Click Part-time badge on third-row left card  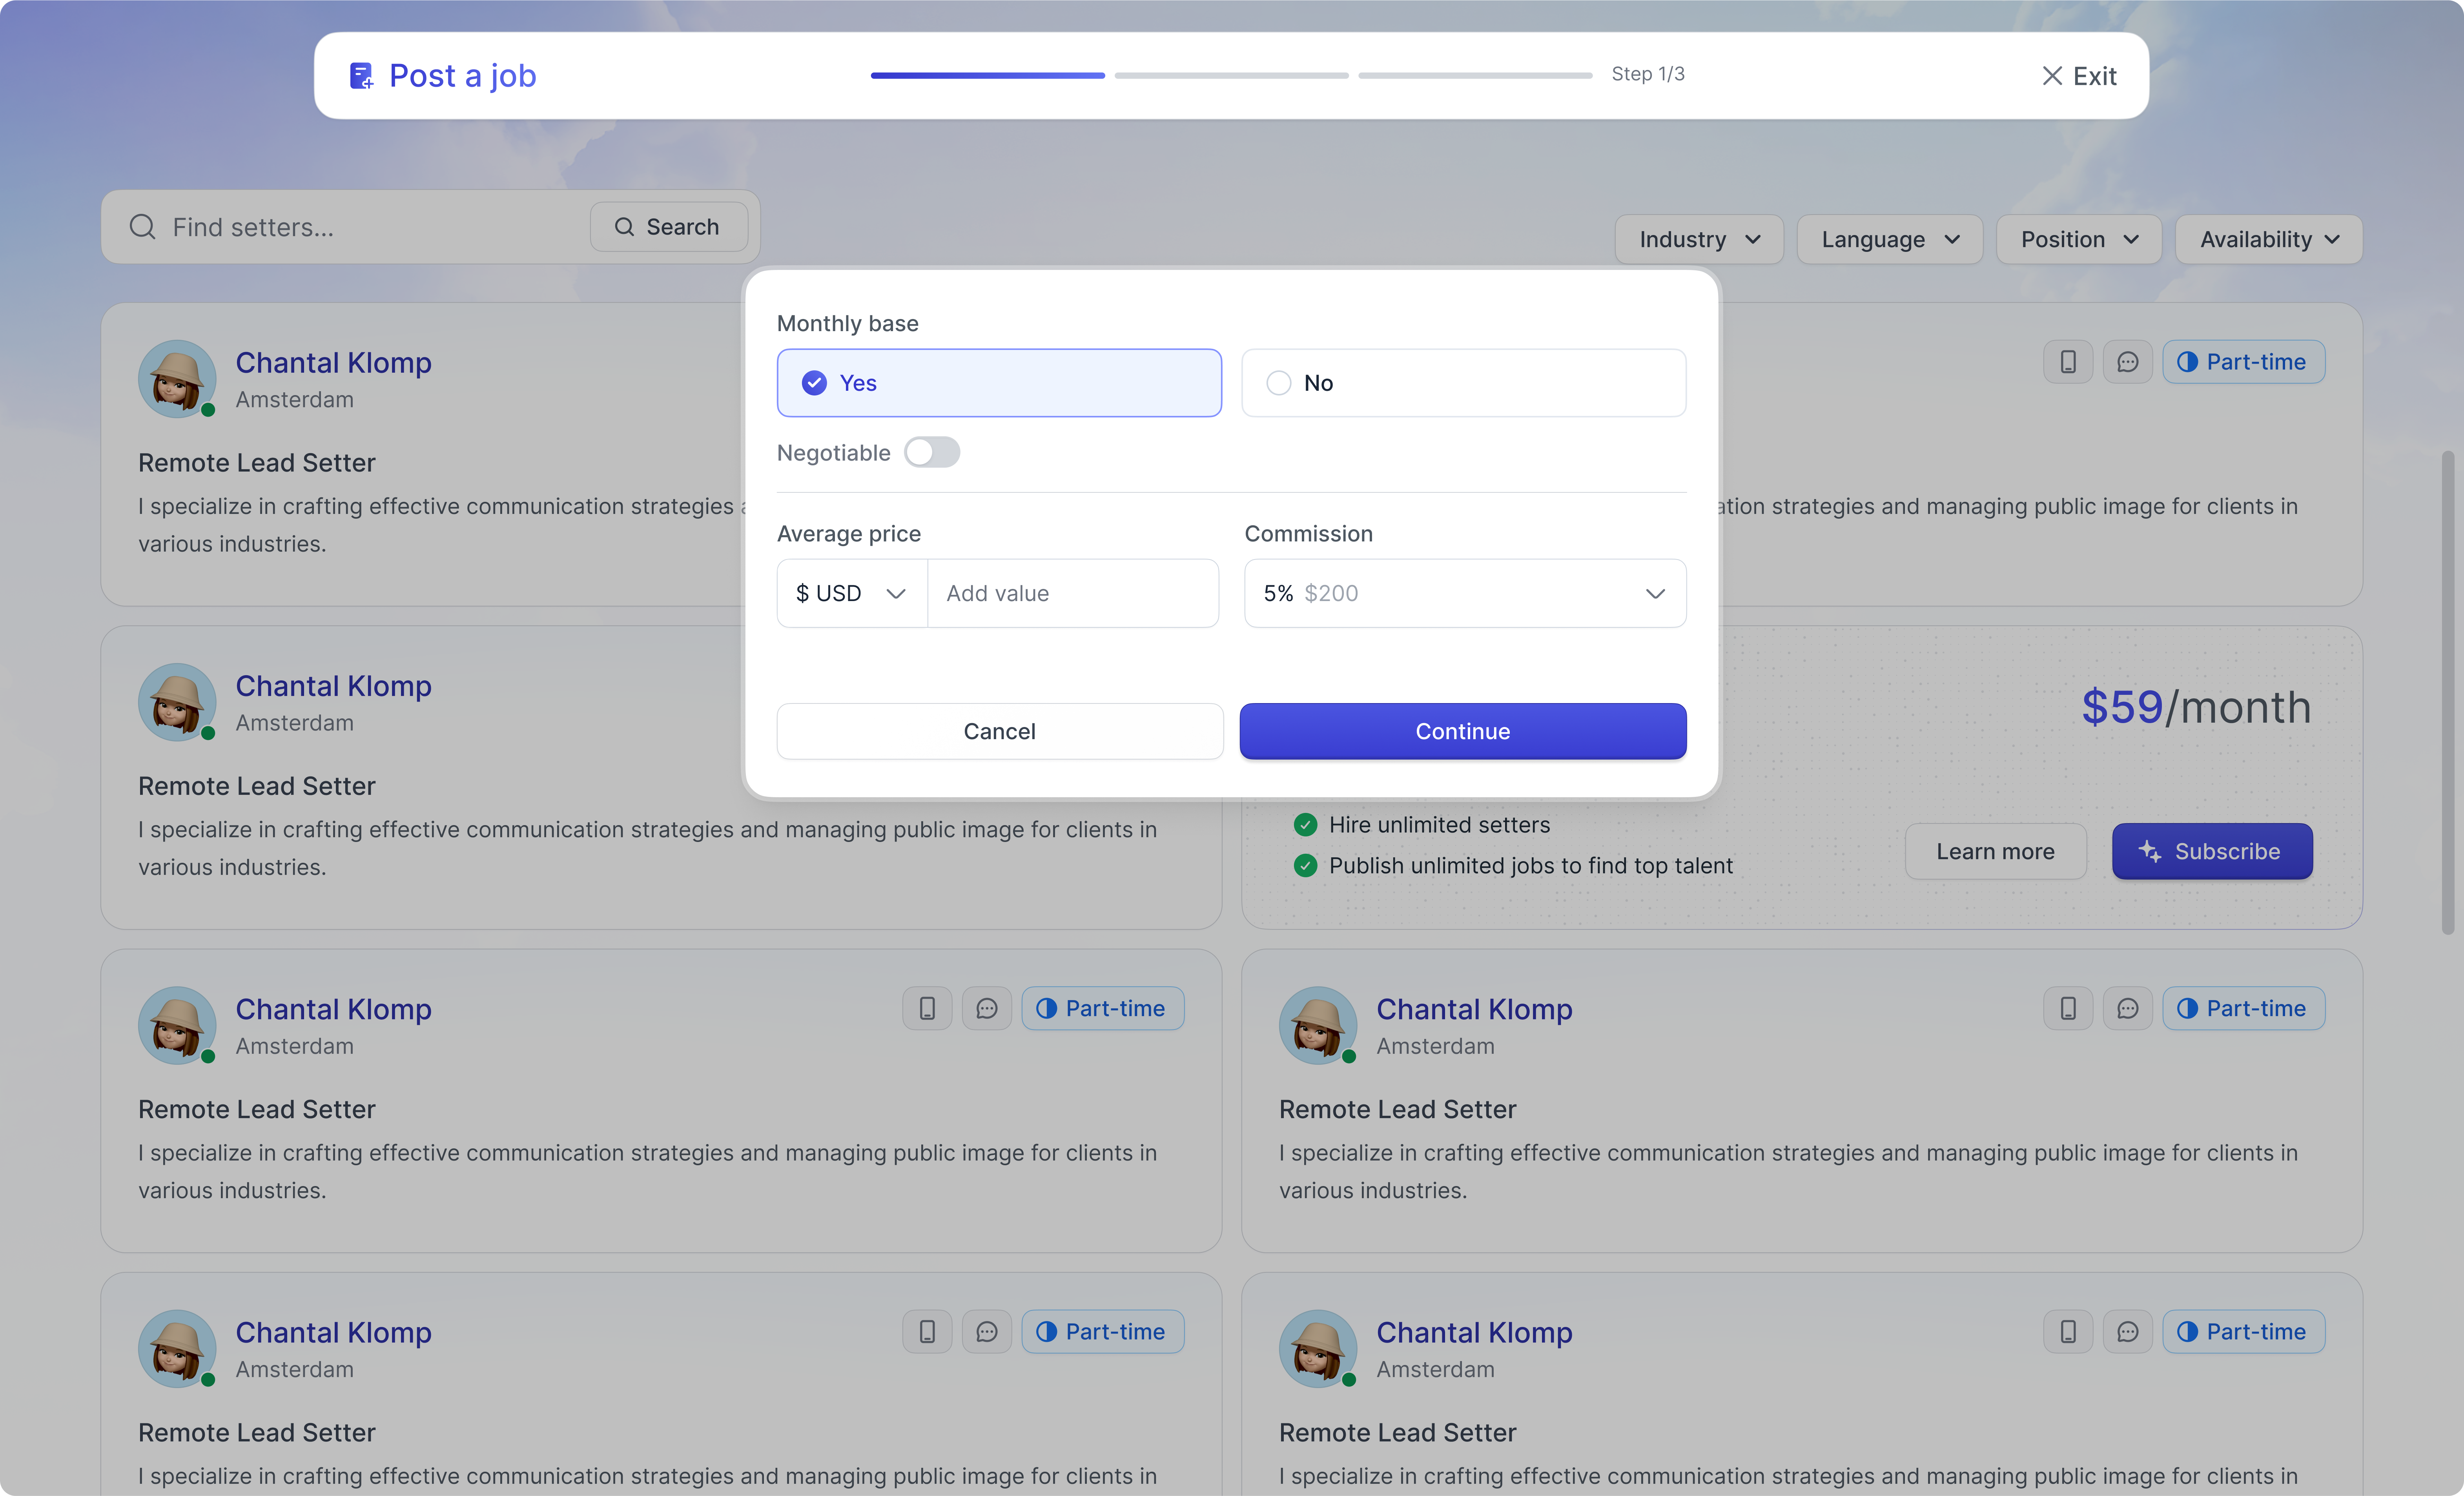[x=1102, y=1008]
